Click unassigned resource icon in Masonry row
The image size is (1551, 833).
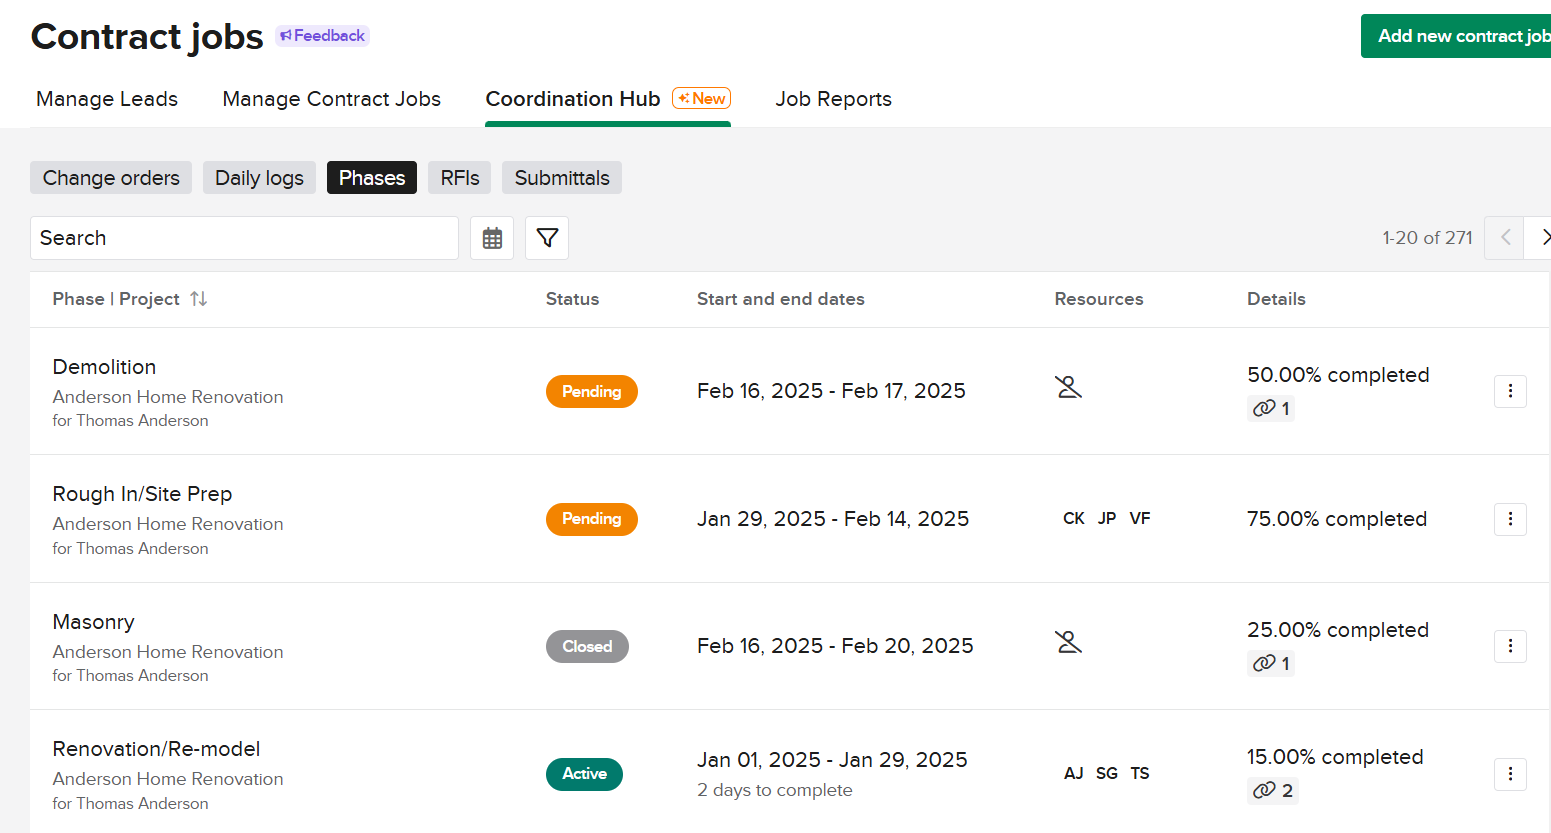1069,642
